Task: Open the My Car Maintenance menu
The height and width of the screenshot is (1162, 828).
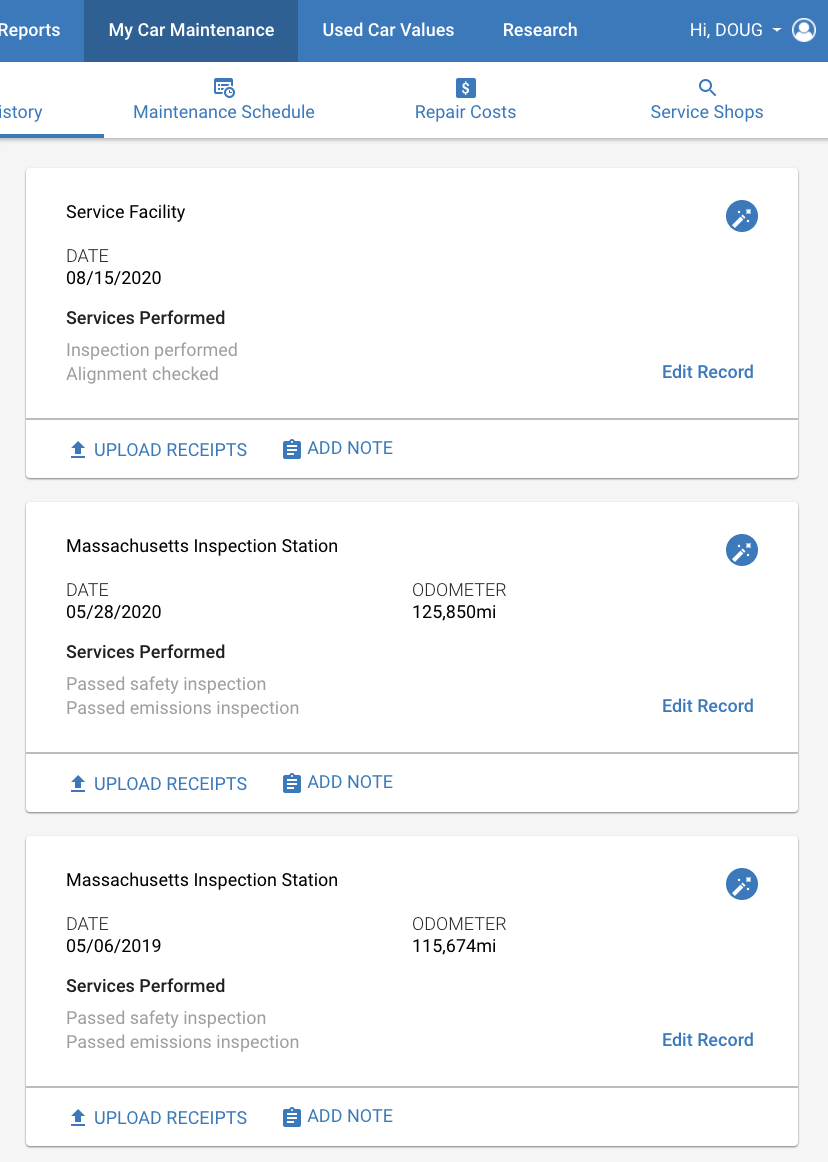Action: pyautogui.click(x=191, y=30)
